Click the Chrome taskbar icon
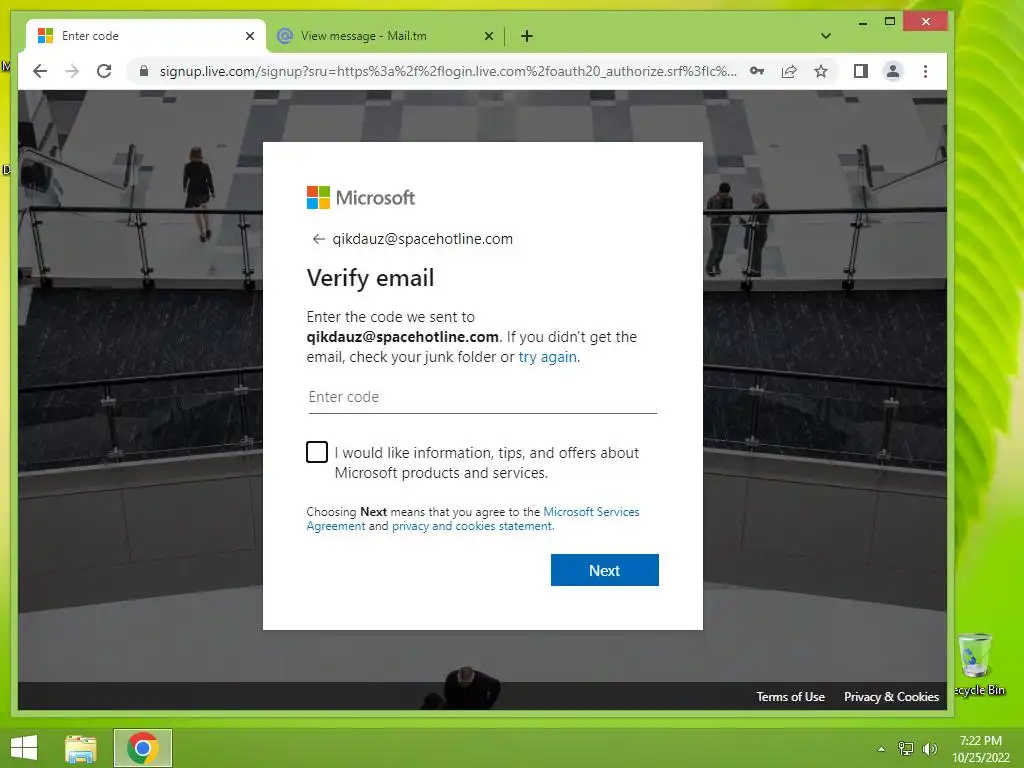This screenshot has width=1024, height=768. pos(143,748)
